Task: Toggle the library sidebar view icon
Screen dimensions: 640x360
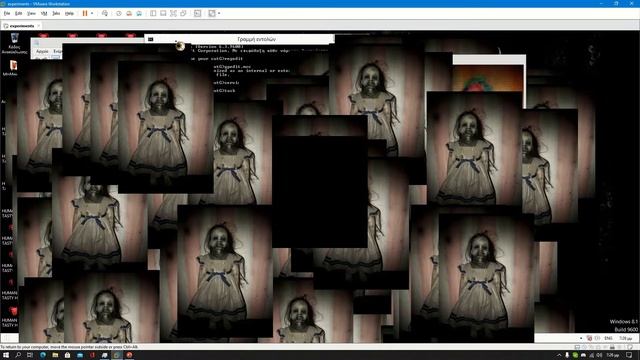Action: click(153, 13)
